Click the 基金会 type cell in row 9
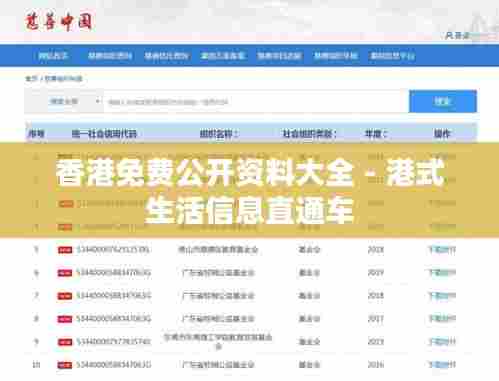This screenshot has width=499, height=381. [309, 342]
